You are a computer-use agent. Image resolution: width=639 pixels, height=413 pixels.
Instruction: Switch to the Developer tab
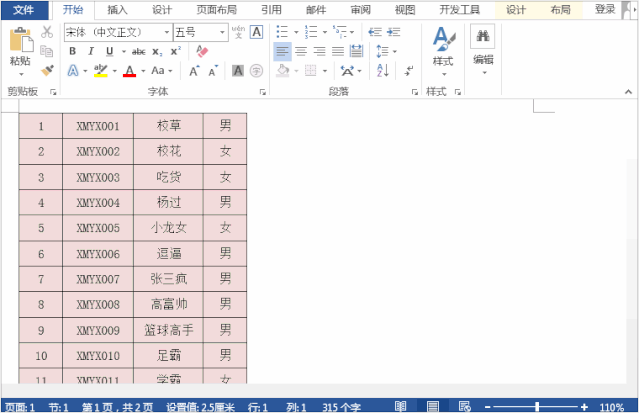point(459,10)
